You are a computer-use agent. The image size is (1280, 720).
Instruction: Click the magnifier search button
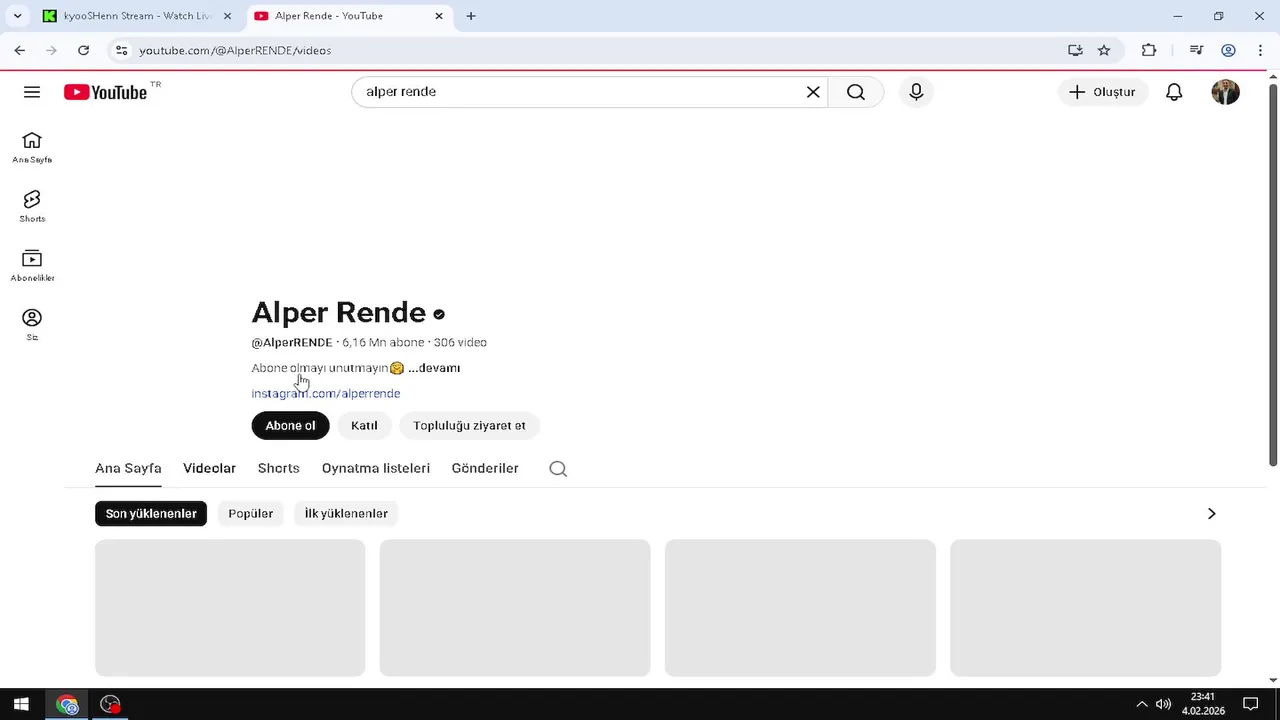click(856, 92)
